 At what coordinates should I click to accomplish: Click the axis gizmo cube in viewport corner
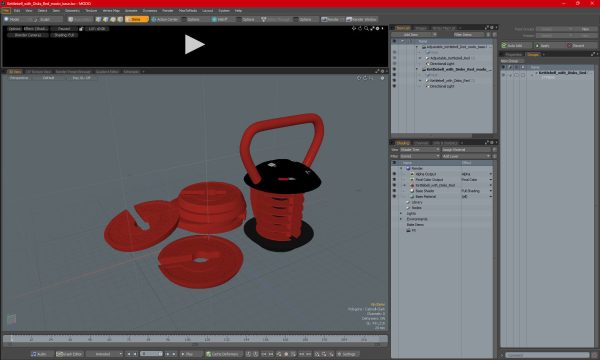[x=11, y=319]
